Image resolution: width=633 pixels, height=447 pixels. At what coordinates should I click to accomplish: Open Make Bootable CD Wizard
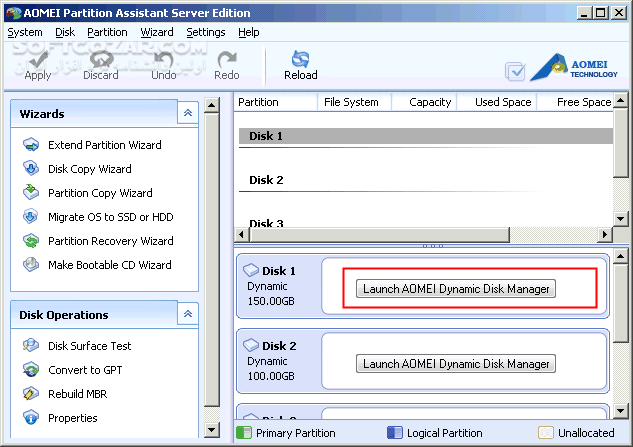[109, 265]
